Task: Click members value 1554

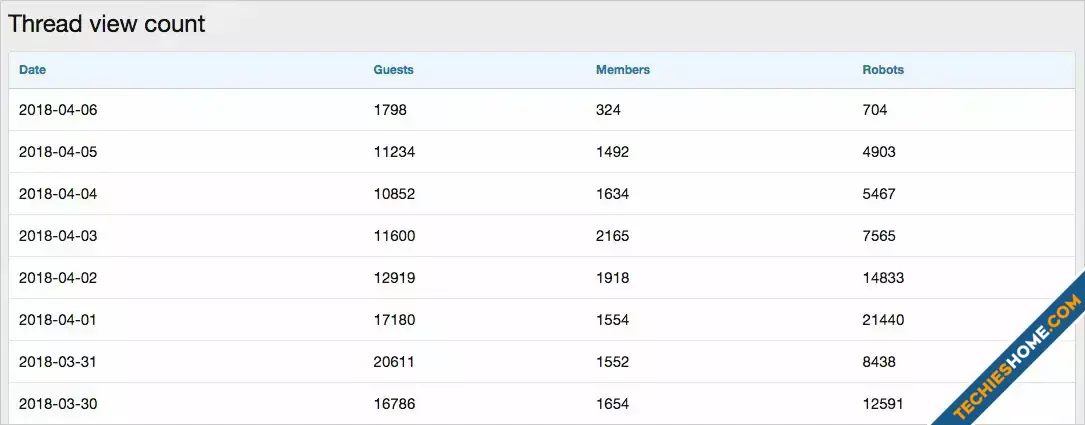Action: [x=612, y=320]
